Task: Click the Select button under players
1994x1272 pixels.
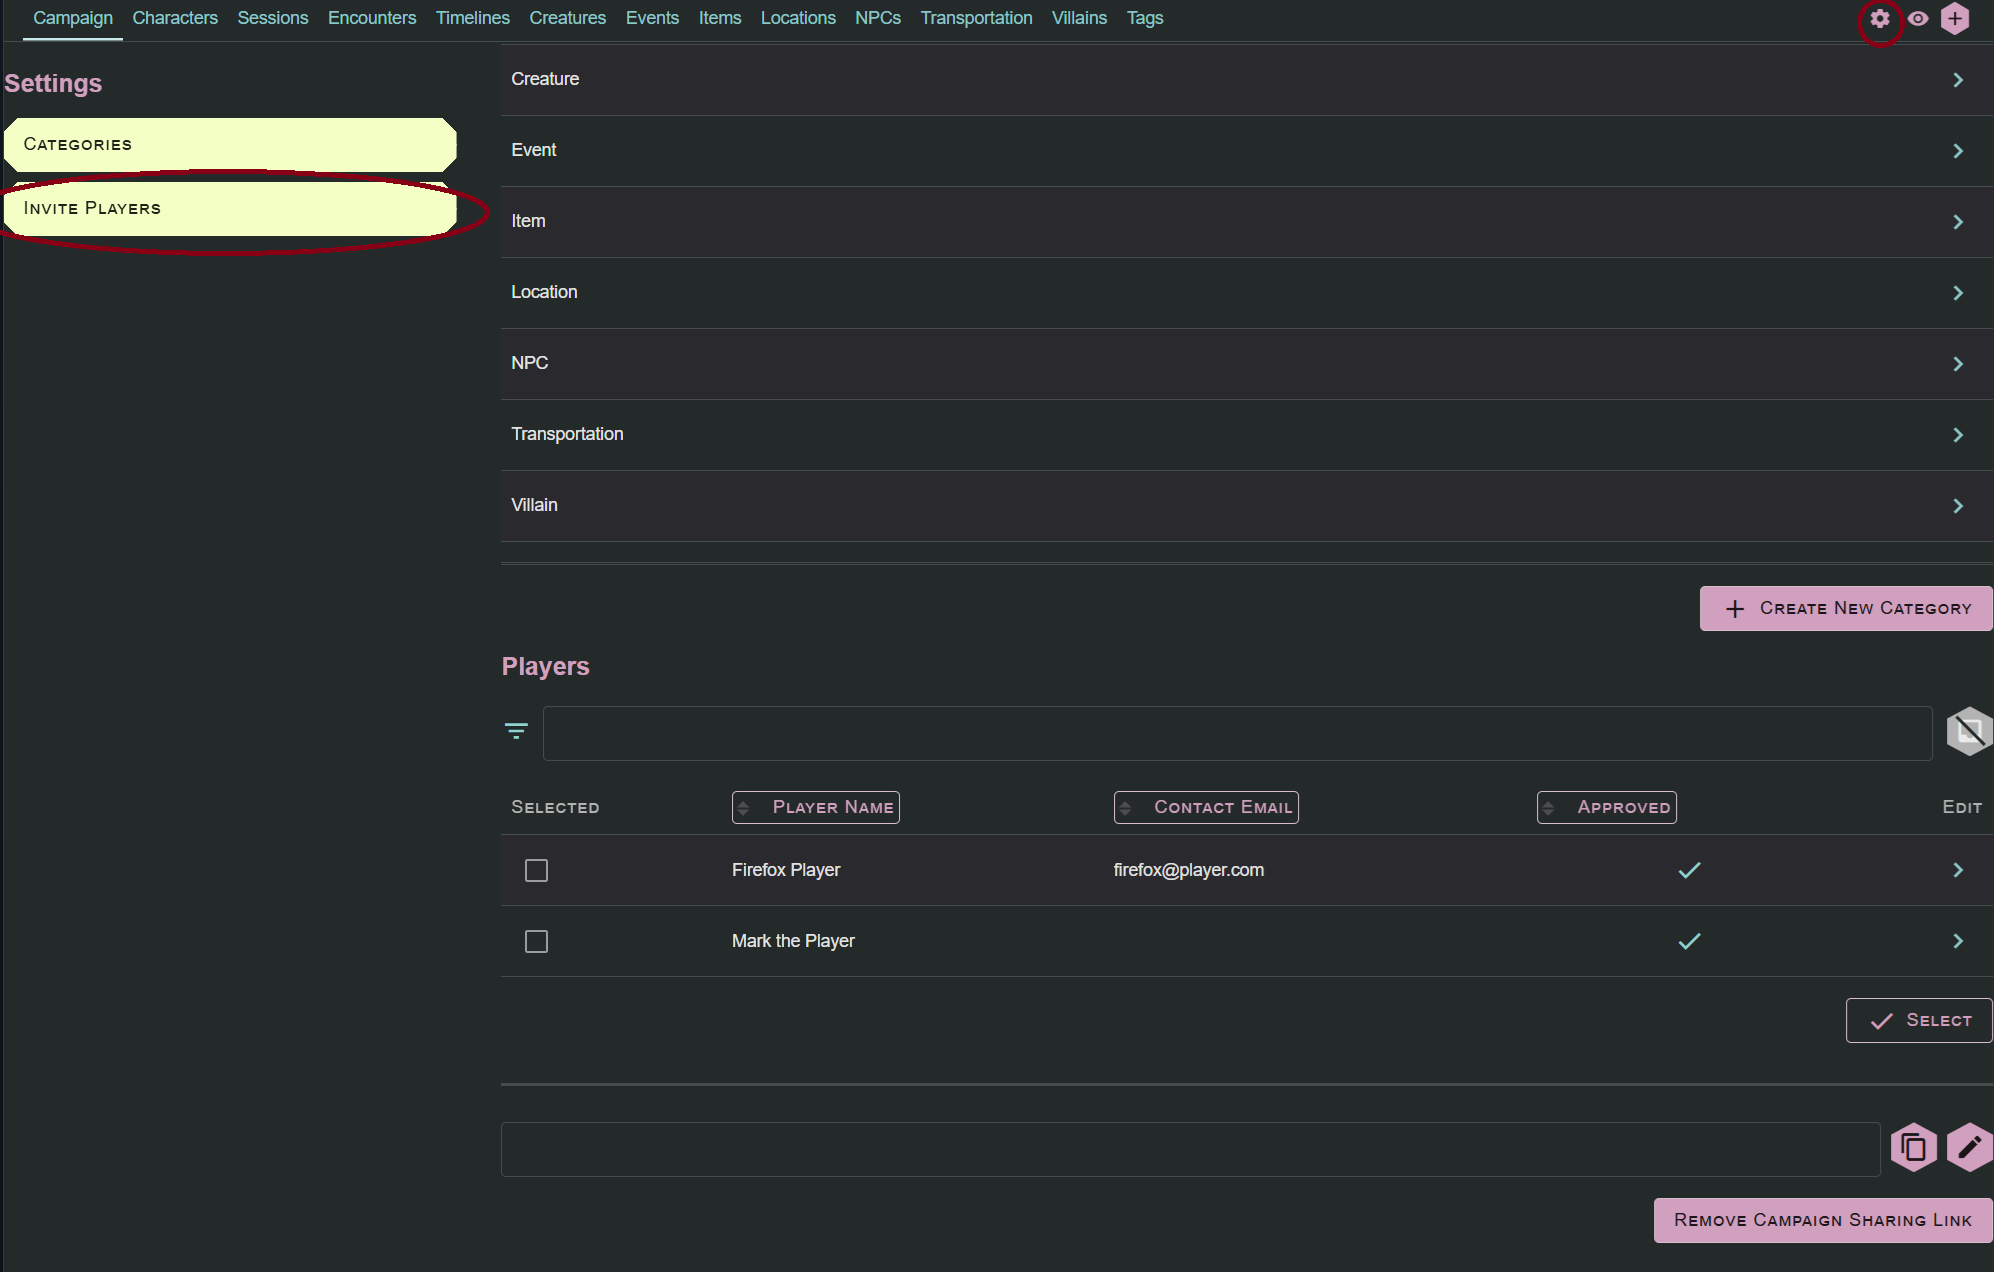Action: [1919, 1020]
